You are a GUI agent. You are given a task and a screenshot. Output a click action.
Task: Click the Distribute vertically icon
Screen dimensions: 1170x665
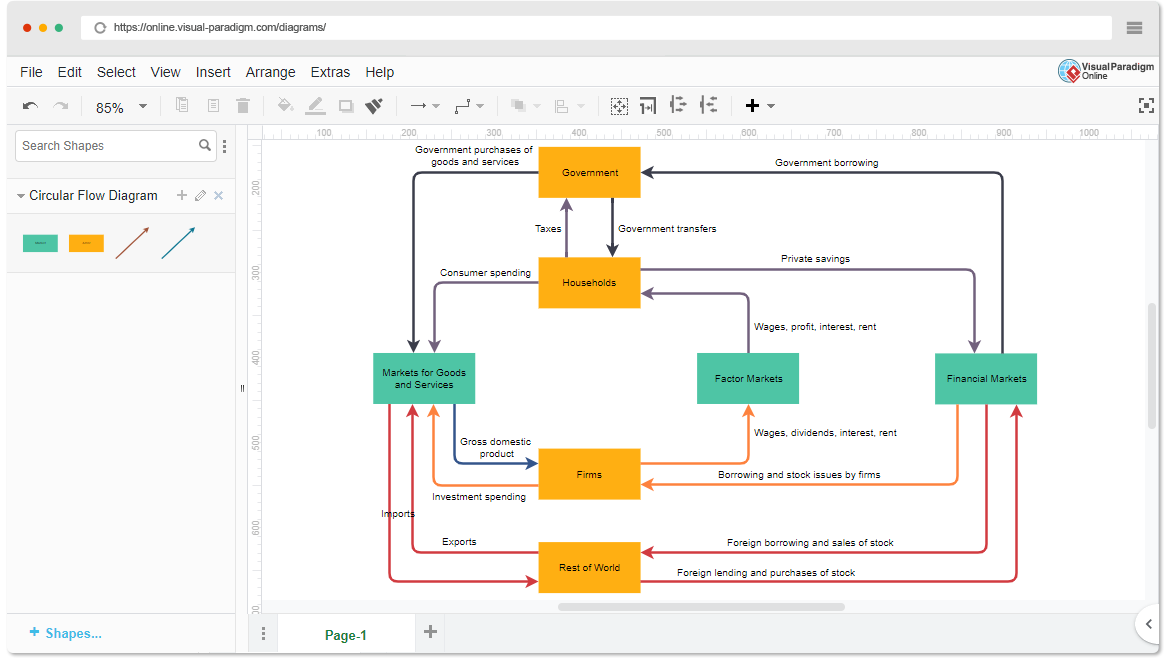pyautogui.click(x=709, y=105)
